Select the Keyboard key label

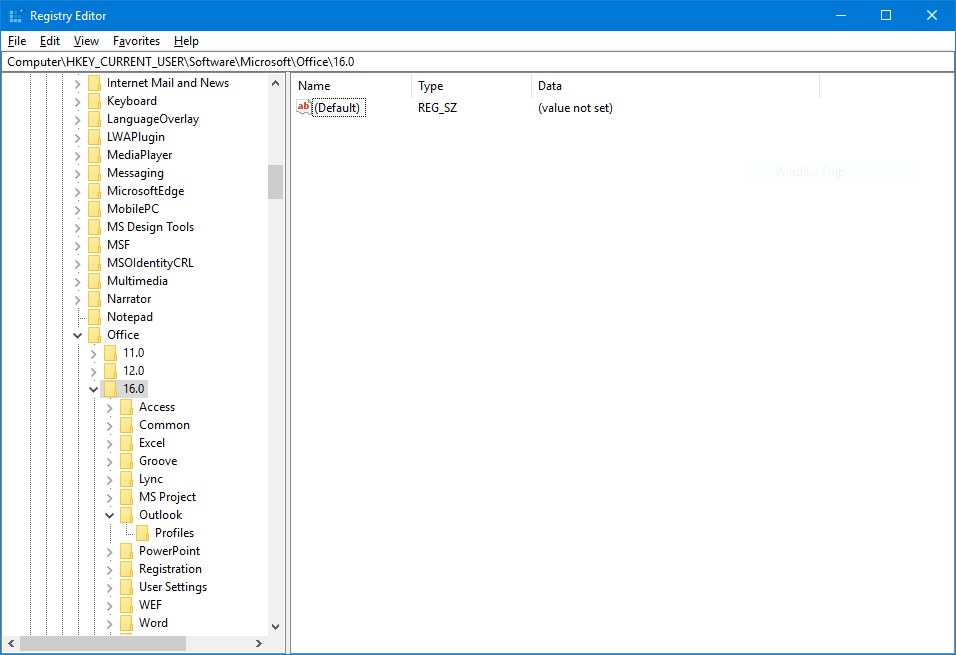(x=132, y=101)
